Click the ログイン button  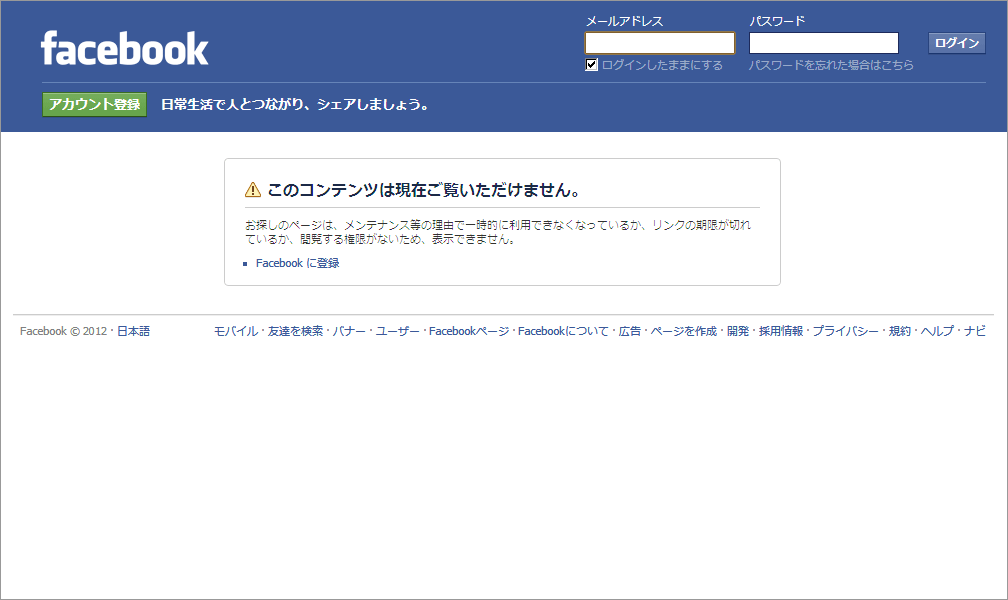[957, 43]
